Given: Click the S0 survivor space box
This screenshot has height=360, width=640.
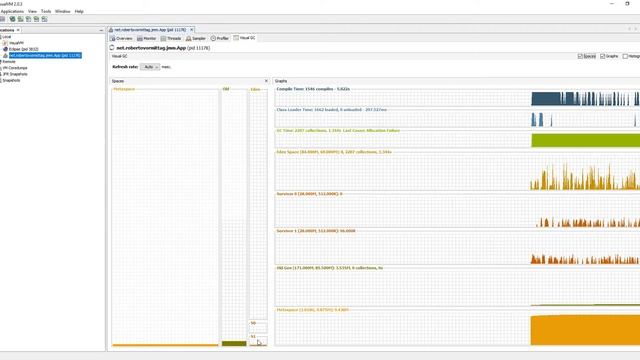Looking at the screenshot, I should tap(258, 327).
